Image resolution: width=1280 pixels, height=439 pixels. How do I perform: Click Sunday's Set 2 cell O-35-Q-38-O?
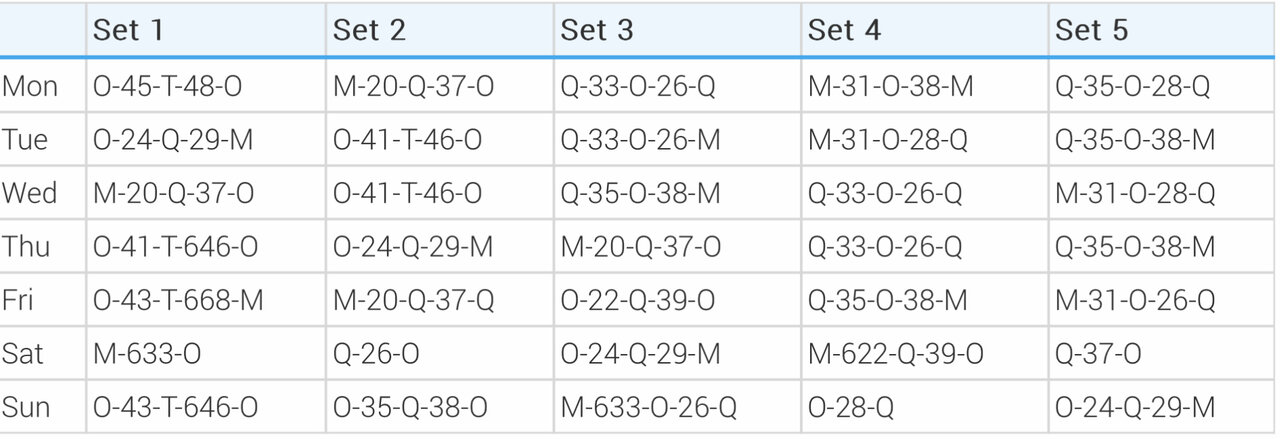click(411, 407)
